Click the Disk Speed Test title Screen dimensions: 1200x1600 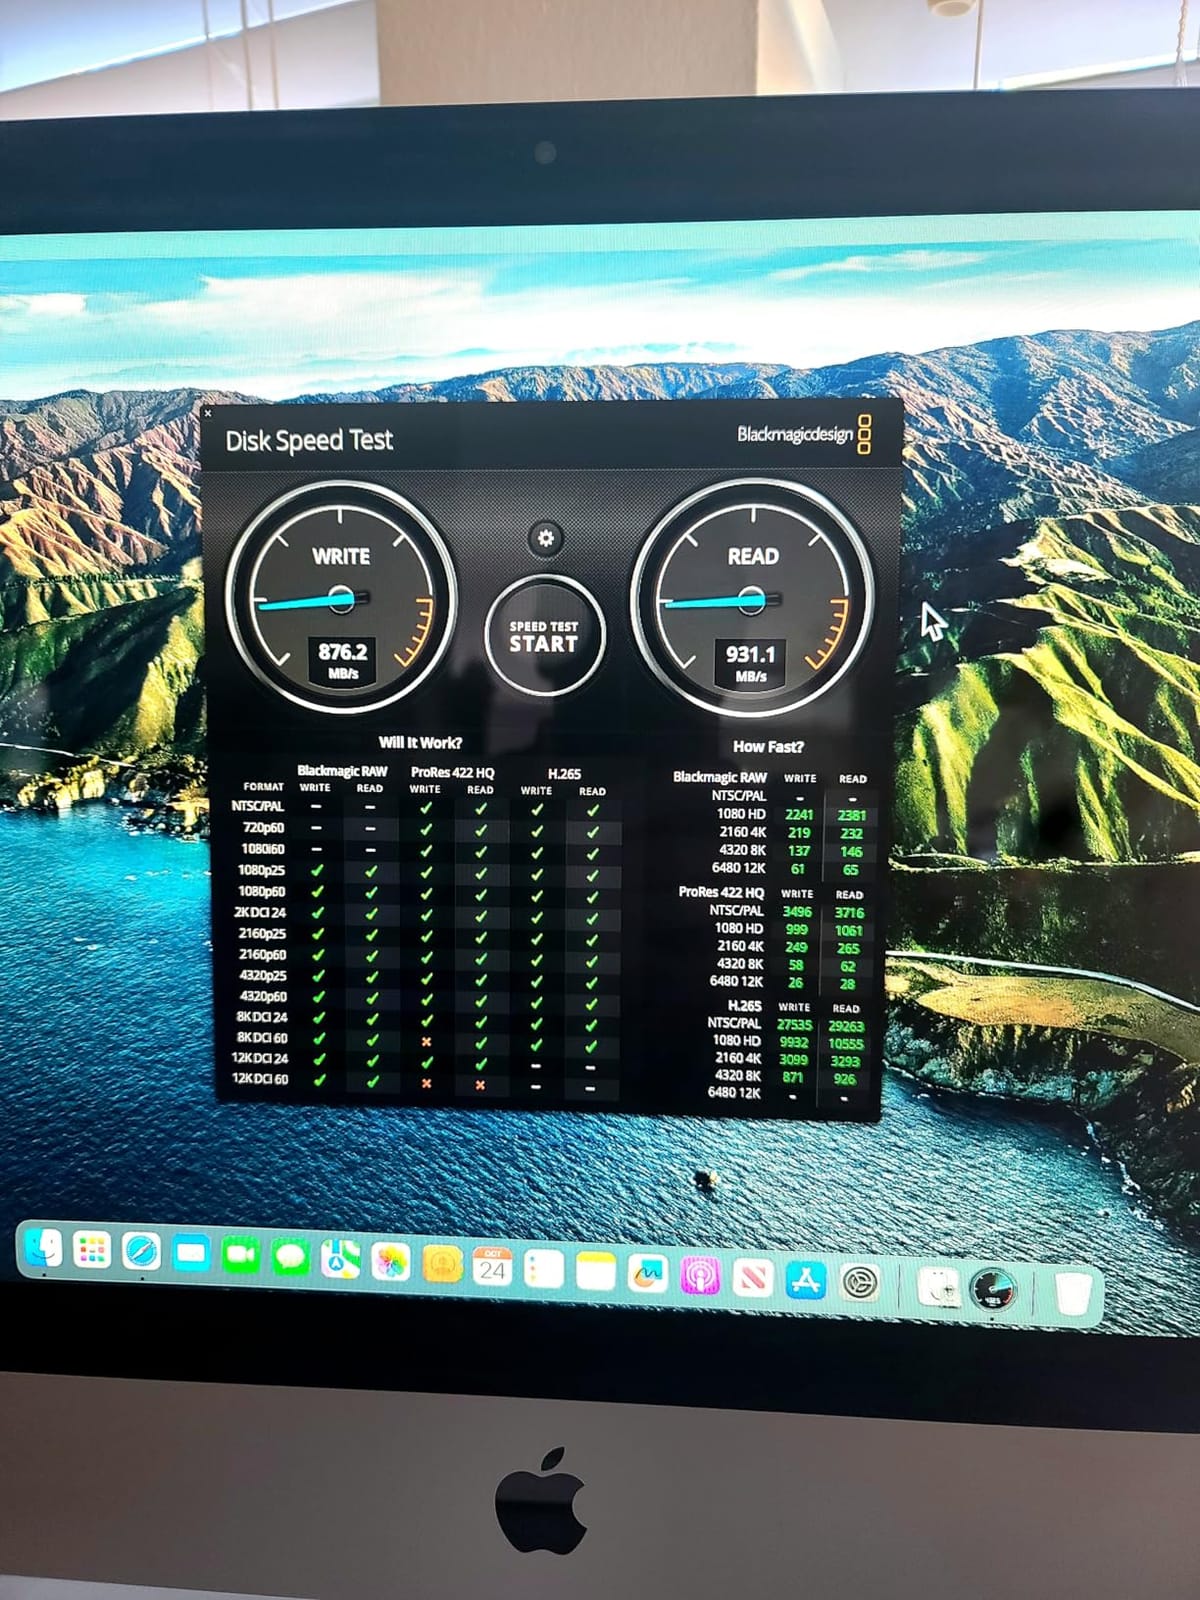click(309, 441)
